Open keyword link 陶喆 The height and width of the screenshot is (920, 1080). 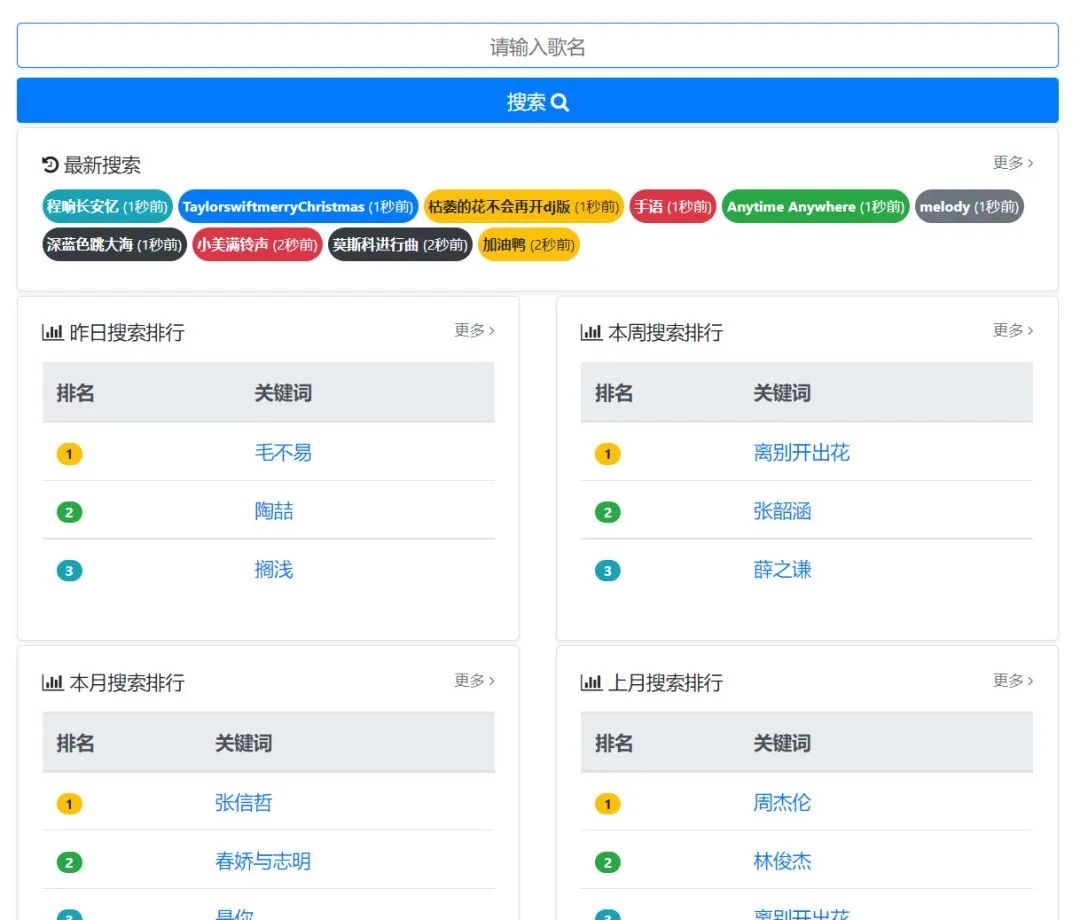(x=273, y=511)
